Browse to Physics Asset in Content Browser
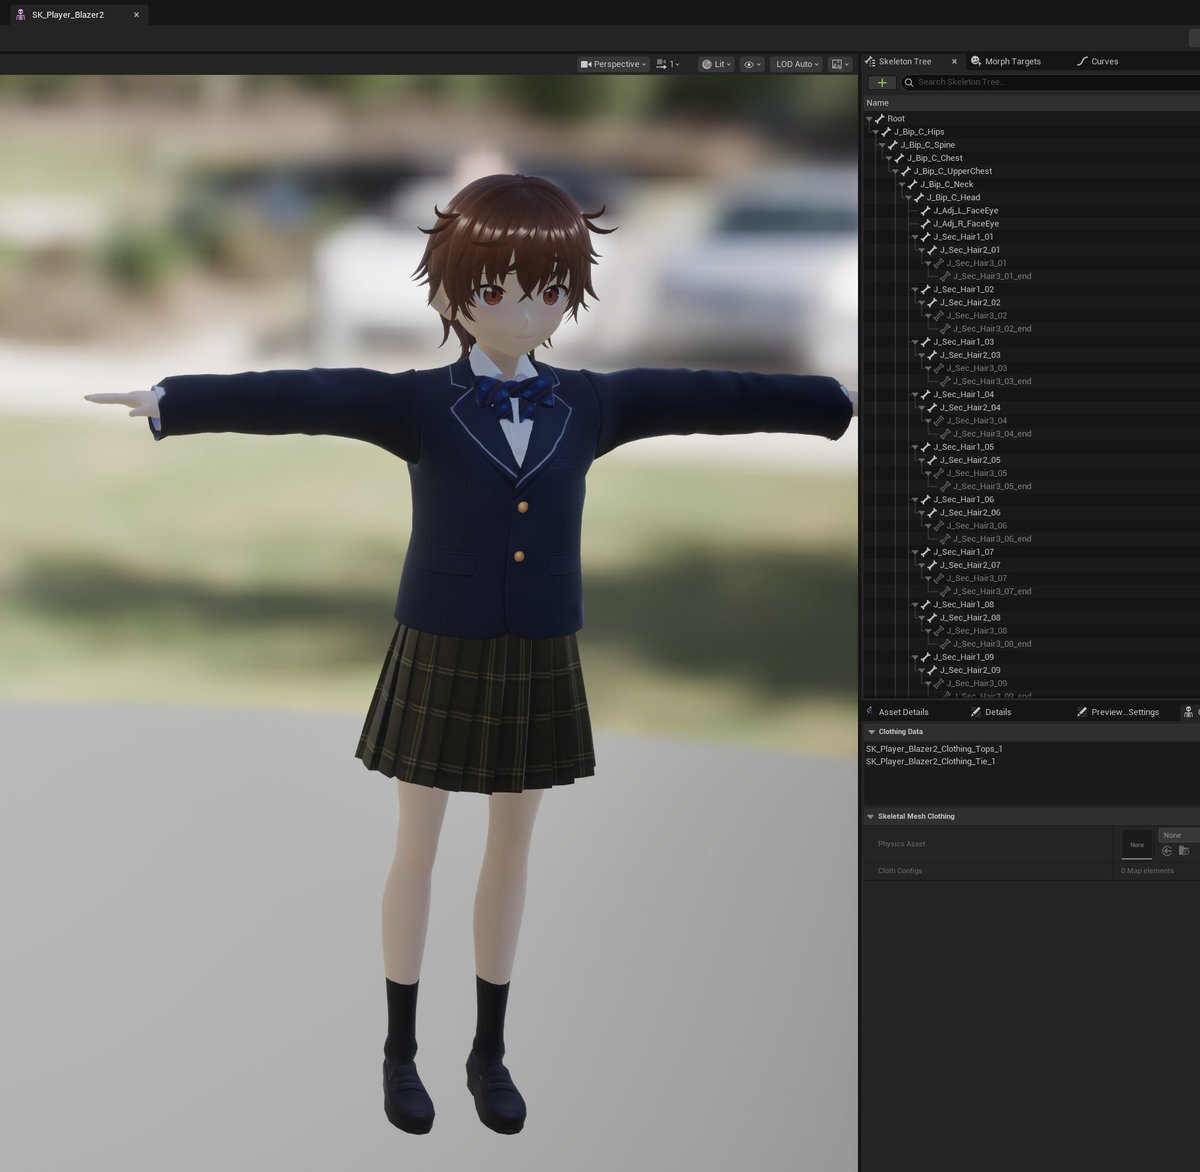Image resolution: width=1200 pixels, height=1172 pixels. pyautogui.click(x=1184, y=851)
